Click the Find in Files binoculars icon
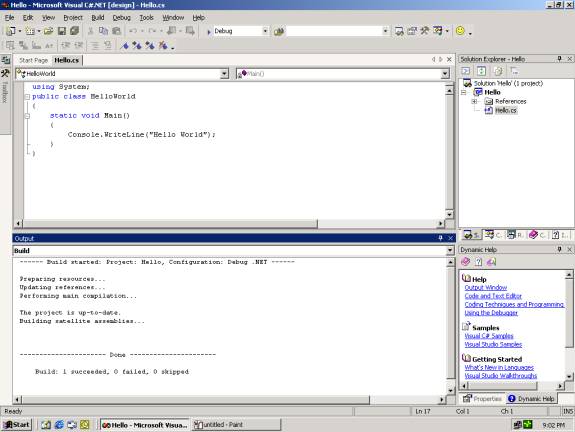The image size is (575, 432). point(279,32)
